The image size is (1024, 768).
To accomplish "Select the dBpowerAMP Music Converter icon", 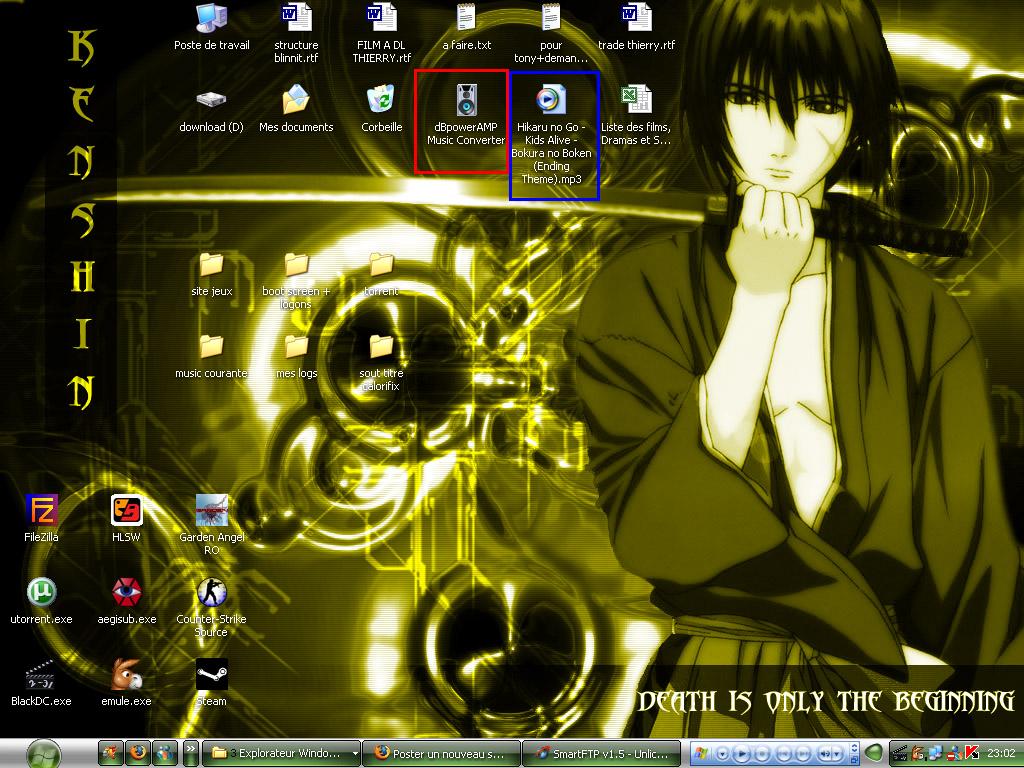I will tap(466, 116).
